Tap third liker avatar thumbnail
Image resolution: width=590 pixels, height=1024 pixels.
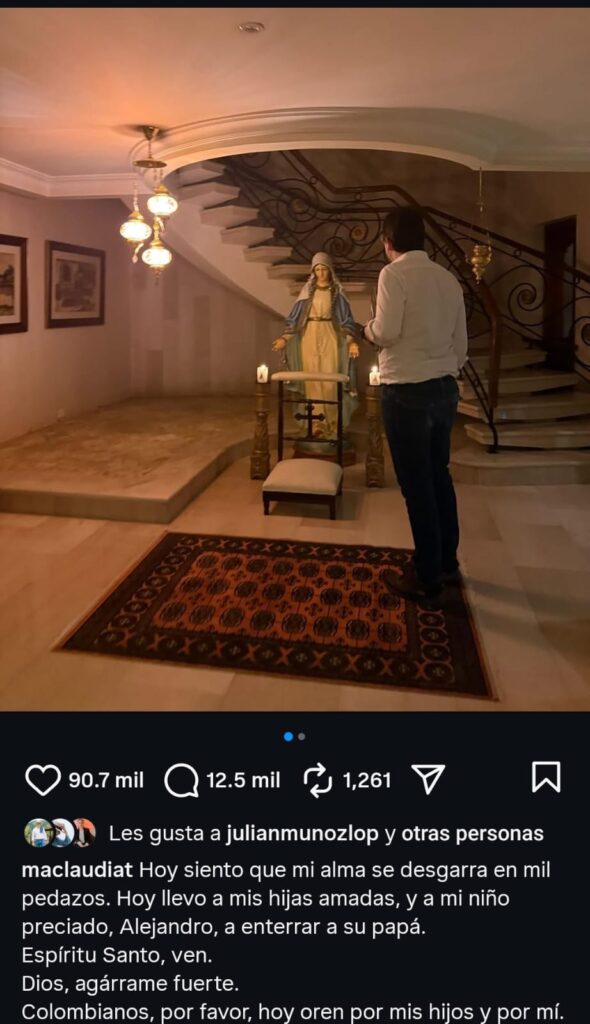tap(84, 833)
